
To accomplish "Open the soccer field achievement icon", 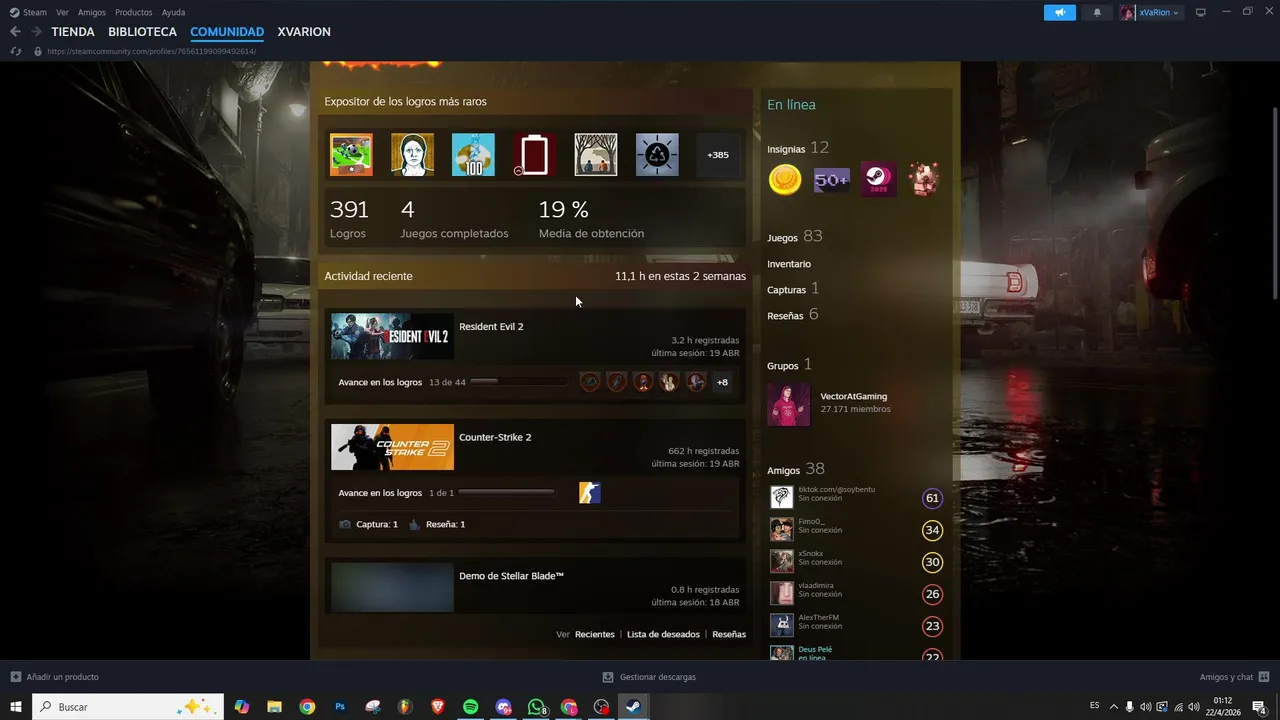I will (x=351, y=155).
